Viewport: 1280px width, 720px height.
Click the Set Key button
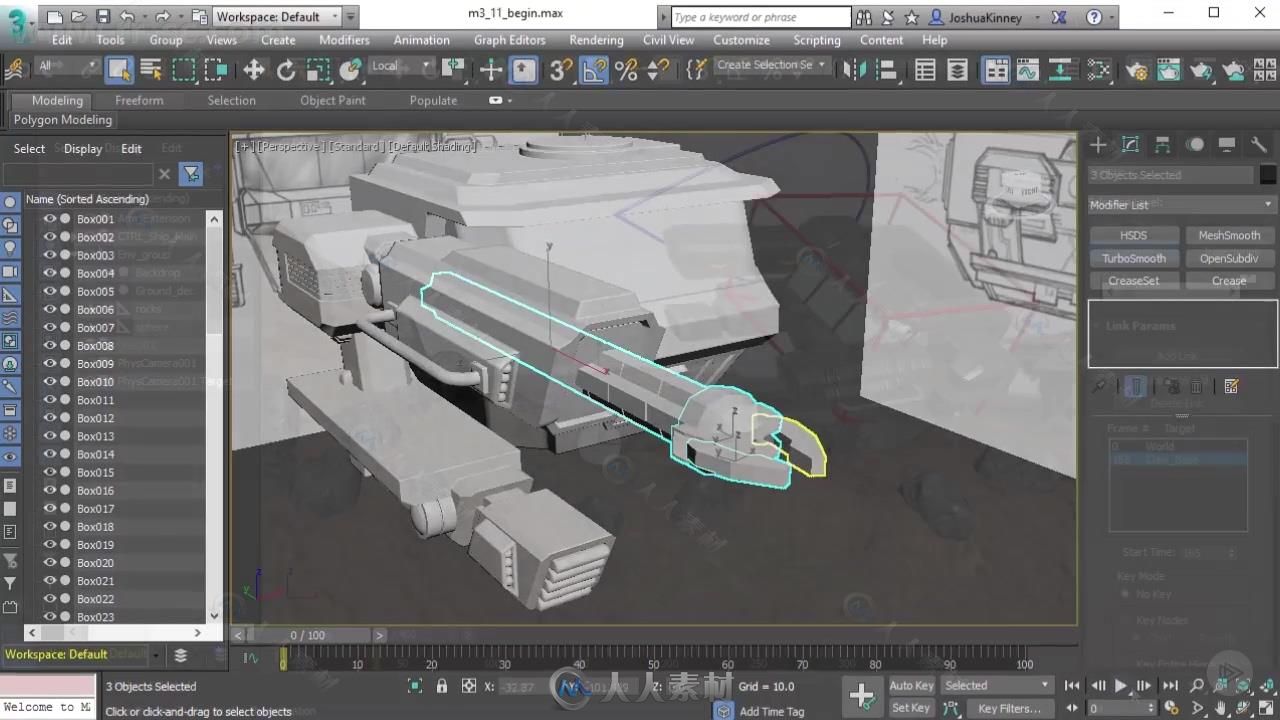point(911,708)
